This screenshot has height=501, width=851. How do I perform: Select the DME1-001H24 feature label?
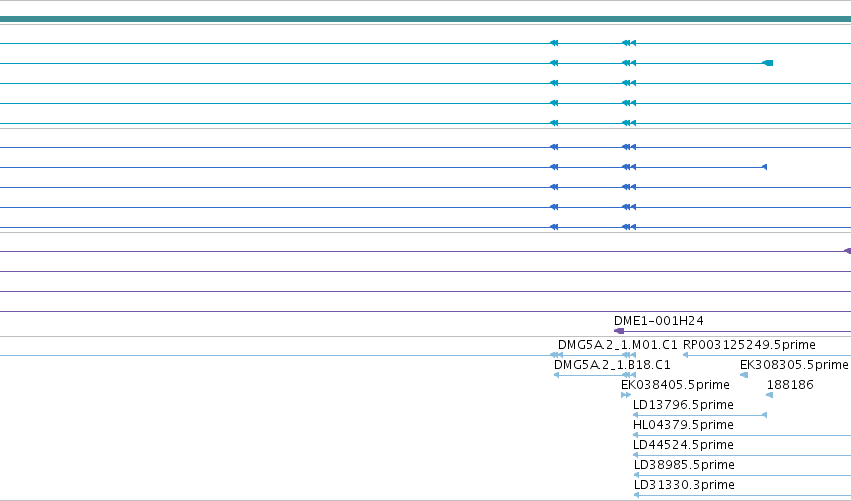(658, 321)
